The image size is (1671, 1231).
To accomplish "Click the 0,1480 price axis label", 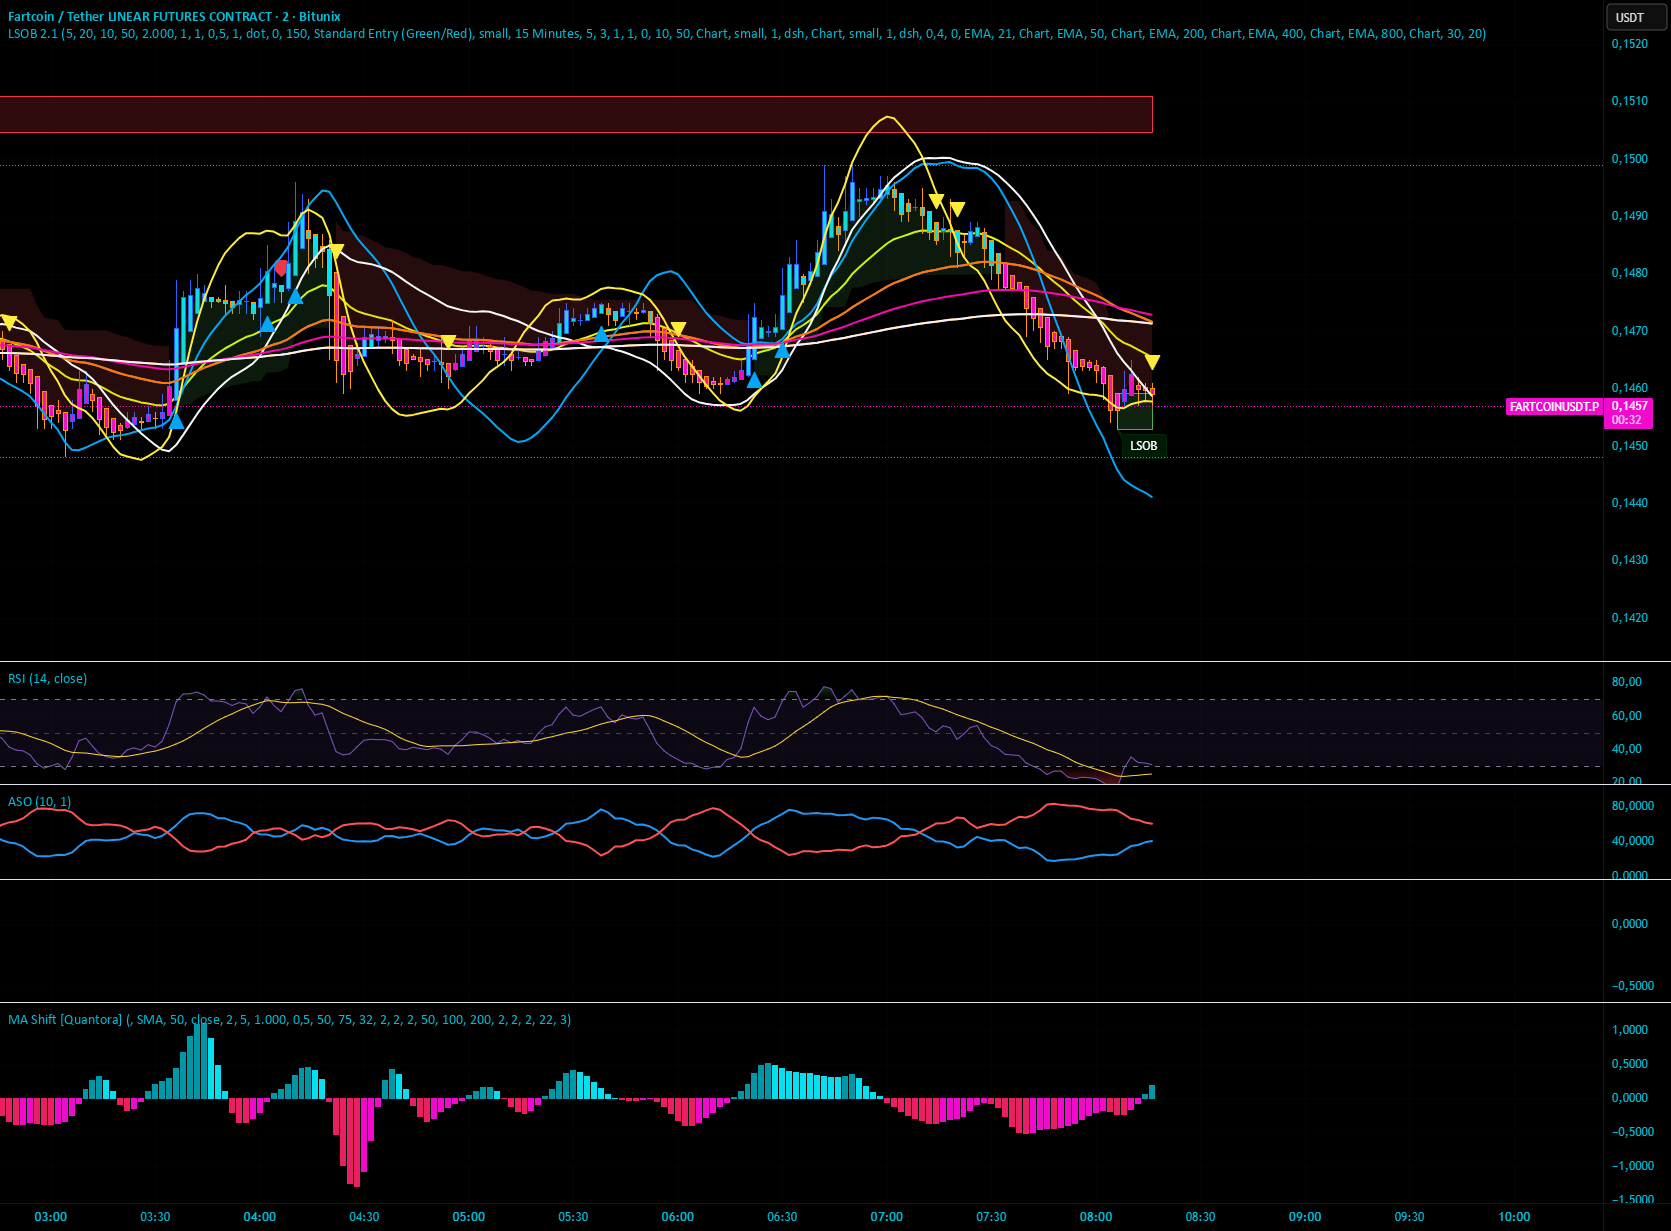I will click(x=1629, y=273).
